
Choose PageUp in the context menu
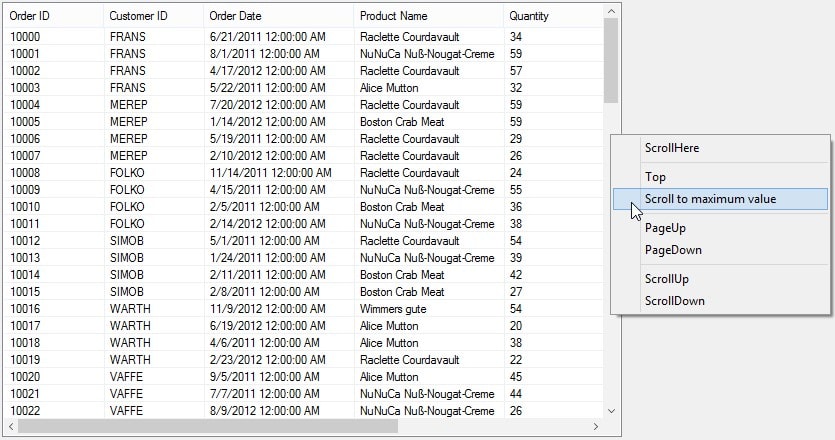coord(721,228)
